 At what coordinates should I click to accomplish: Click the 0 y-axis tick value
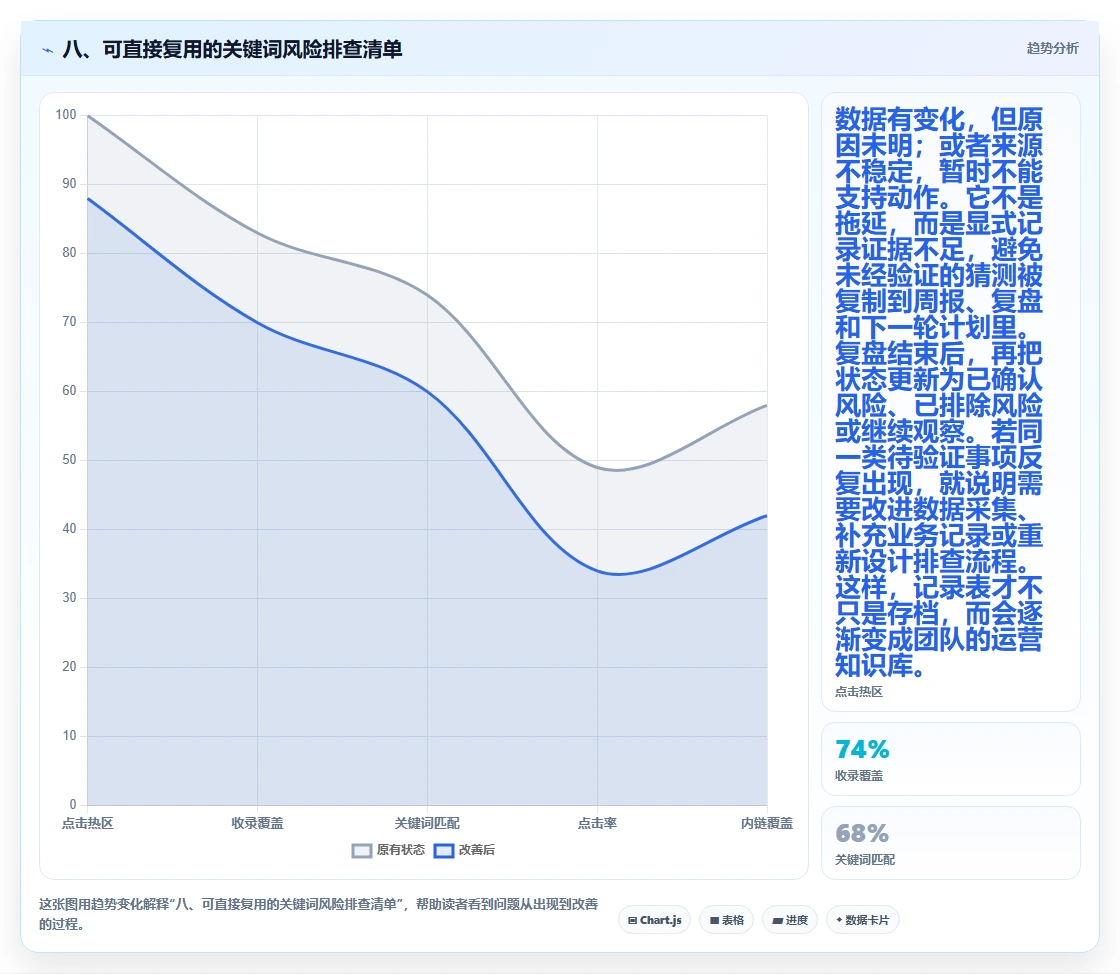pos(73,805)
